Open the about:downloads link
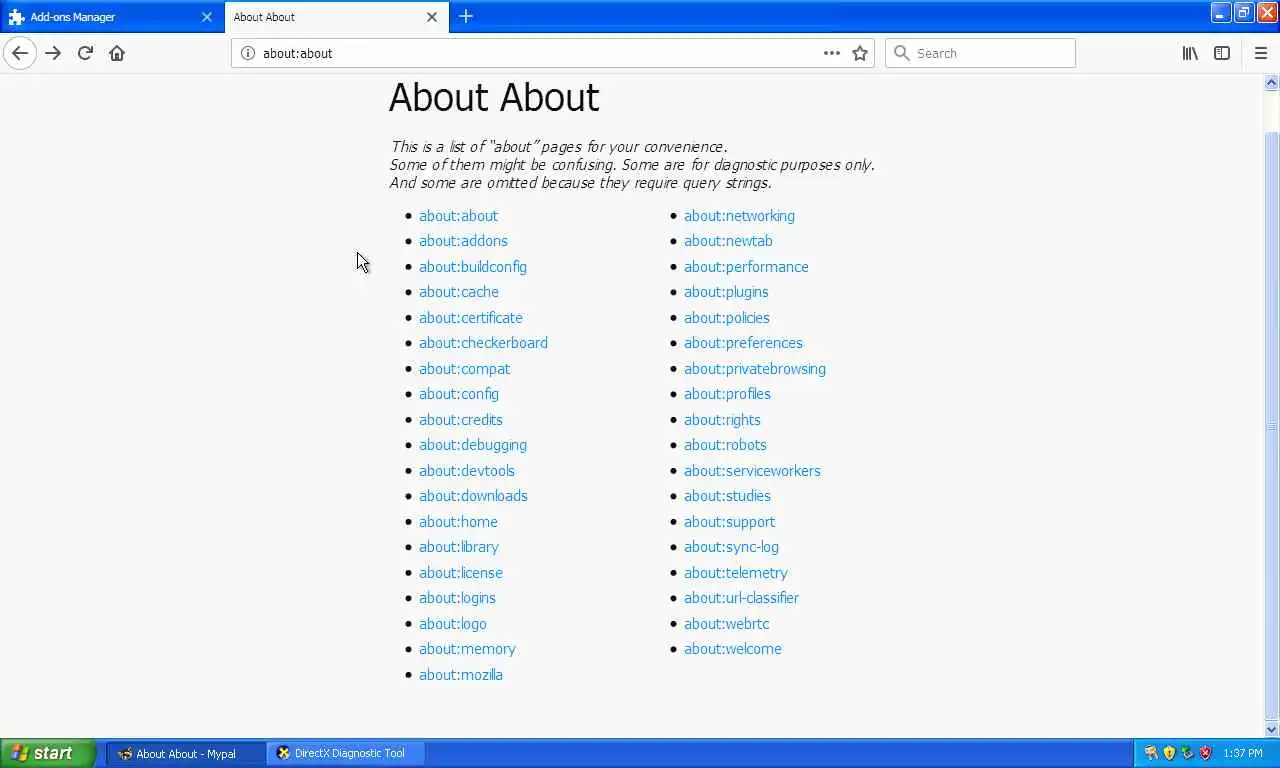 [473, 496]
